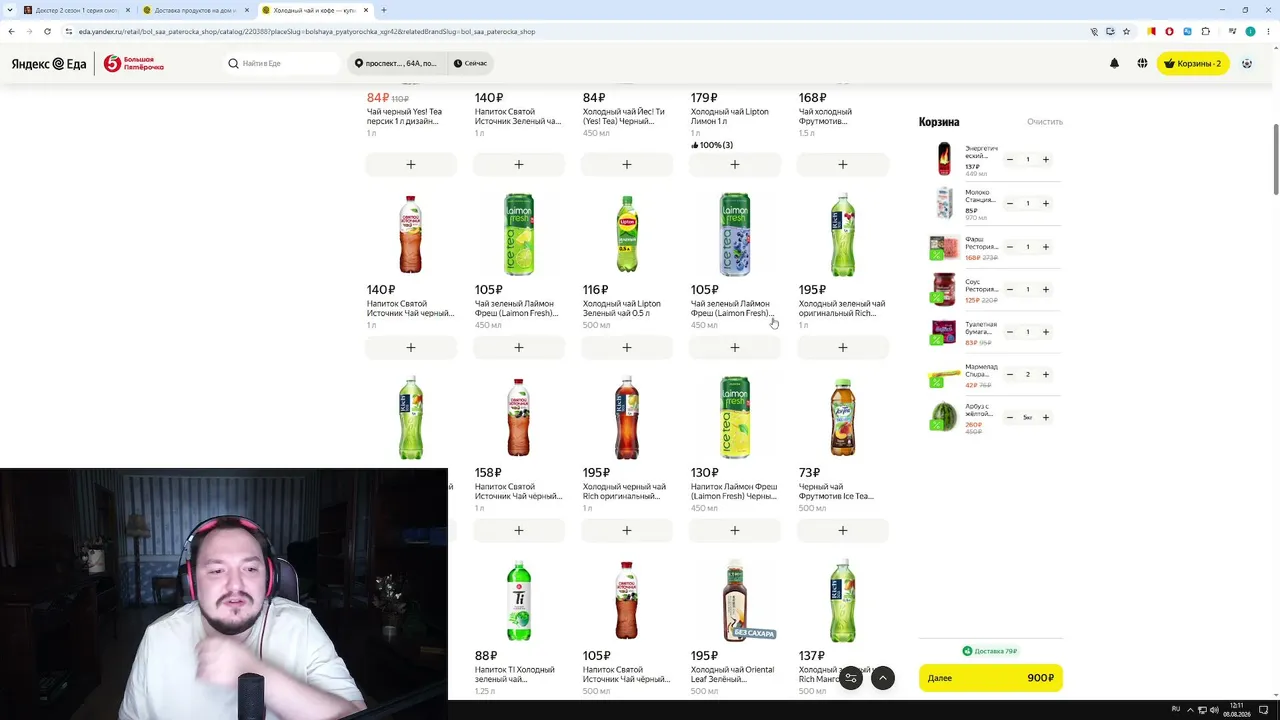The height and width of the screenshot is (720, 1280).
Task: Decrease the Молоко quantity in the cart
Action: coord(1010,203)
